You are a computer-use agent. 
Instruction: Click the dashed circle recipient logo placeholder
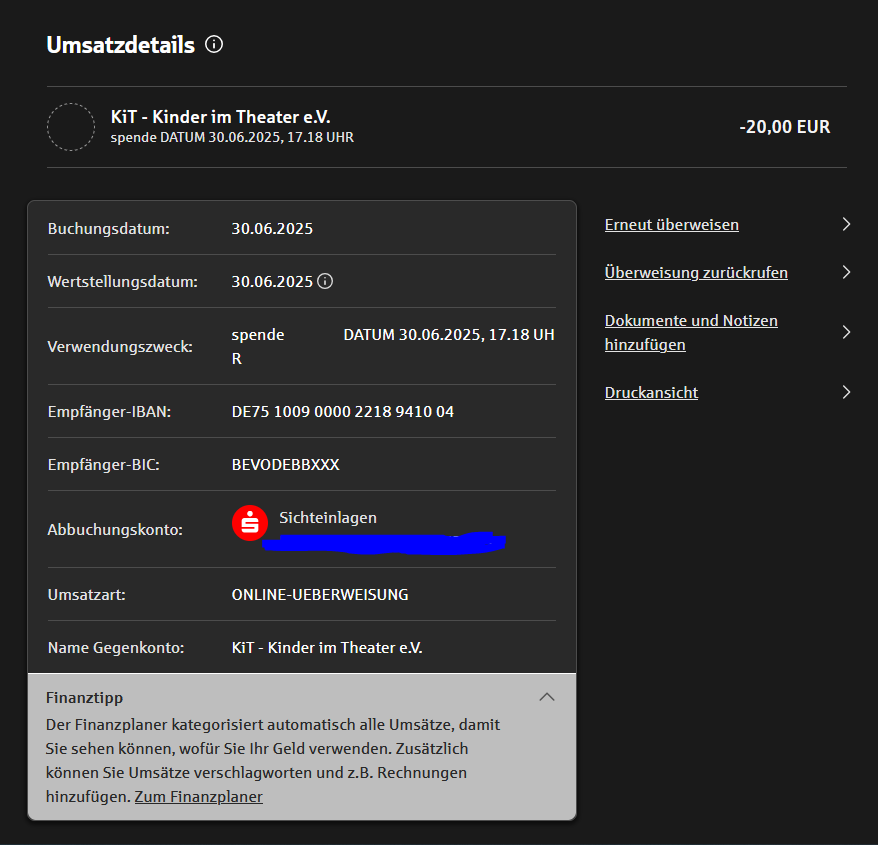click(x=71, y=127)
